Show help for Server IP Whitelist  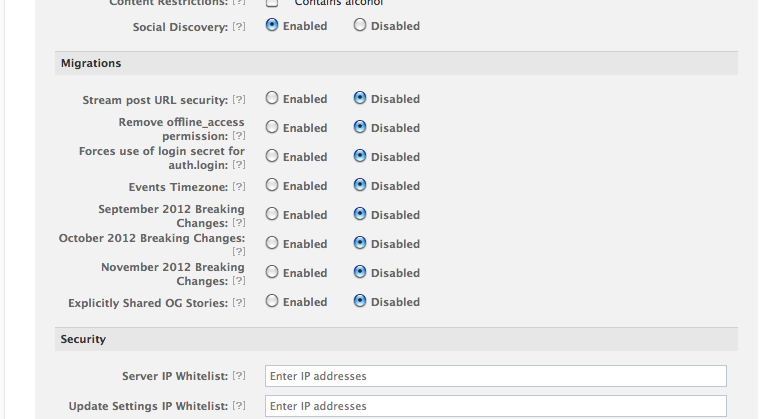(238, 376)
